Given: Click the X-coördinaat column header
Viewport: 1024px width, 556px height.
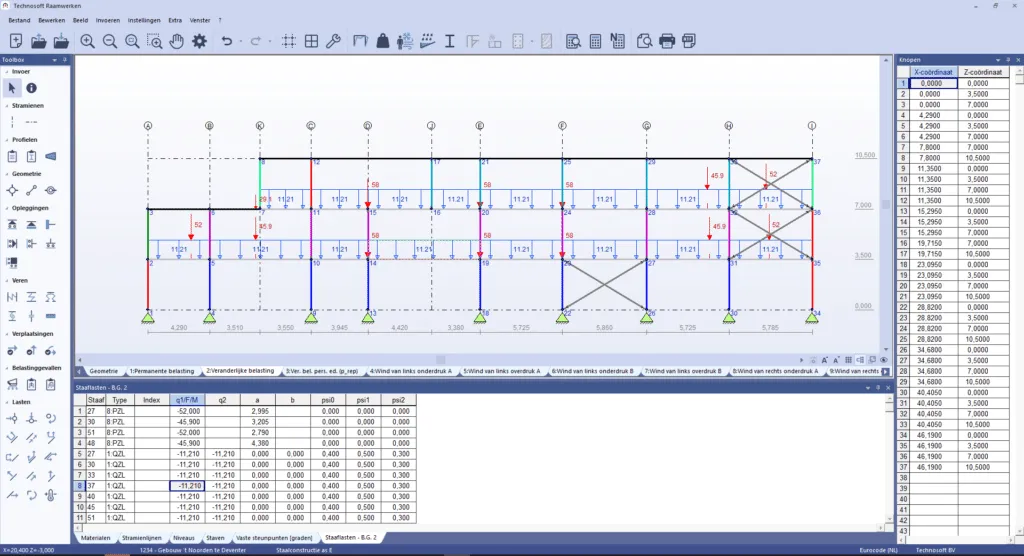Looking at the screenshot, I should click(x=933, y=72).
